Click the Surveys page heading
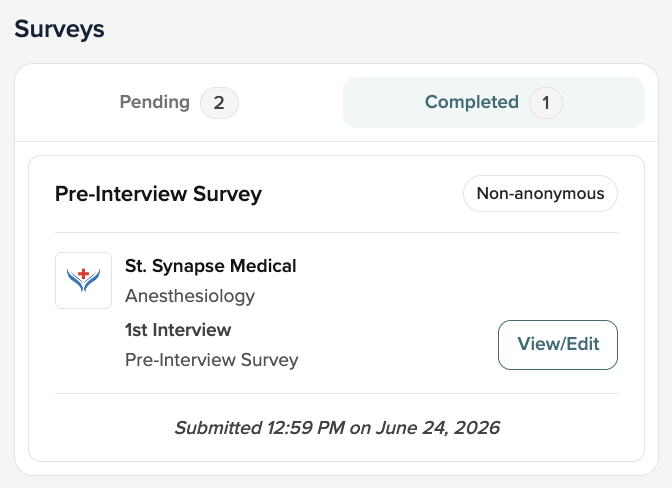The height and width of the screenshot is (488, 672). 59,29
